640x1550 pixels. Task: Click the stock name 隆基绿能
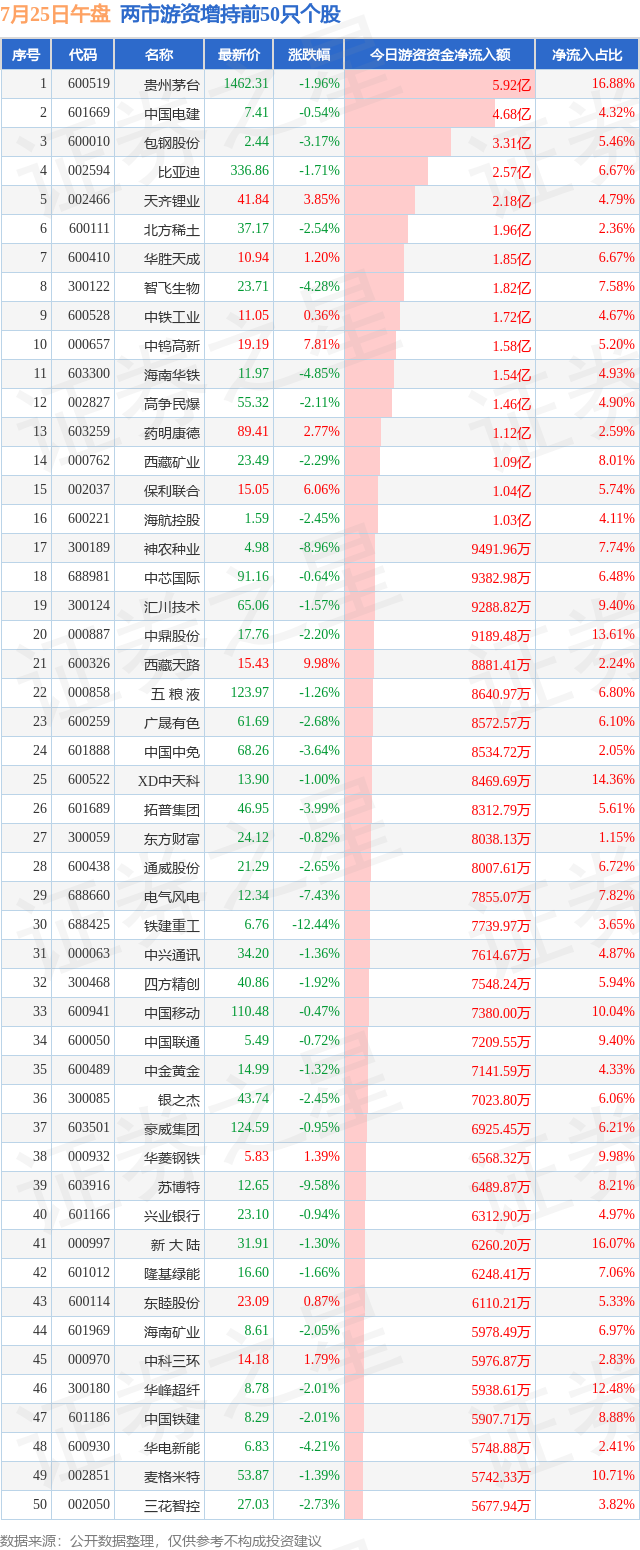172,1273
